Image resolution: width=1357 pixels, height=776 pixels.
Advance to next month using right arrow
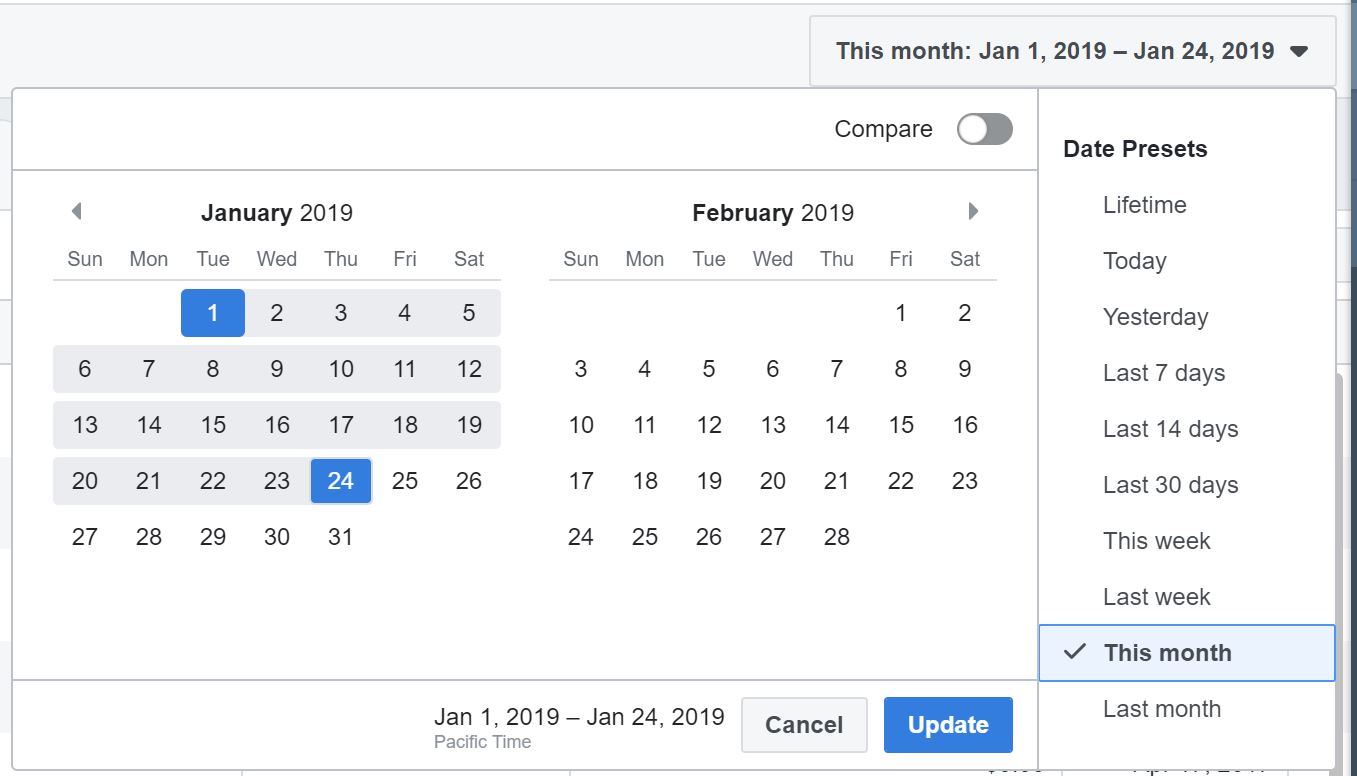[x=973, y=211]
